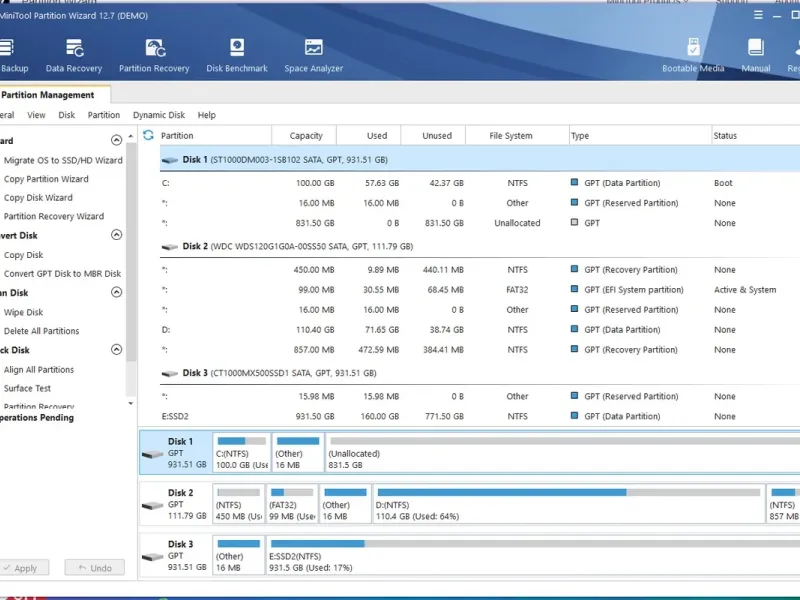The image size is (800, 600).
Task: Click the Apply button
Action: 23,568
